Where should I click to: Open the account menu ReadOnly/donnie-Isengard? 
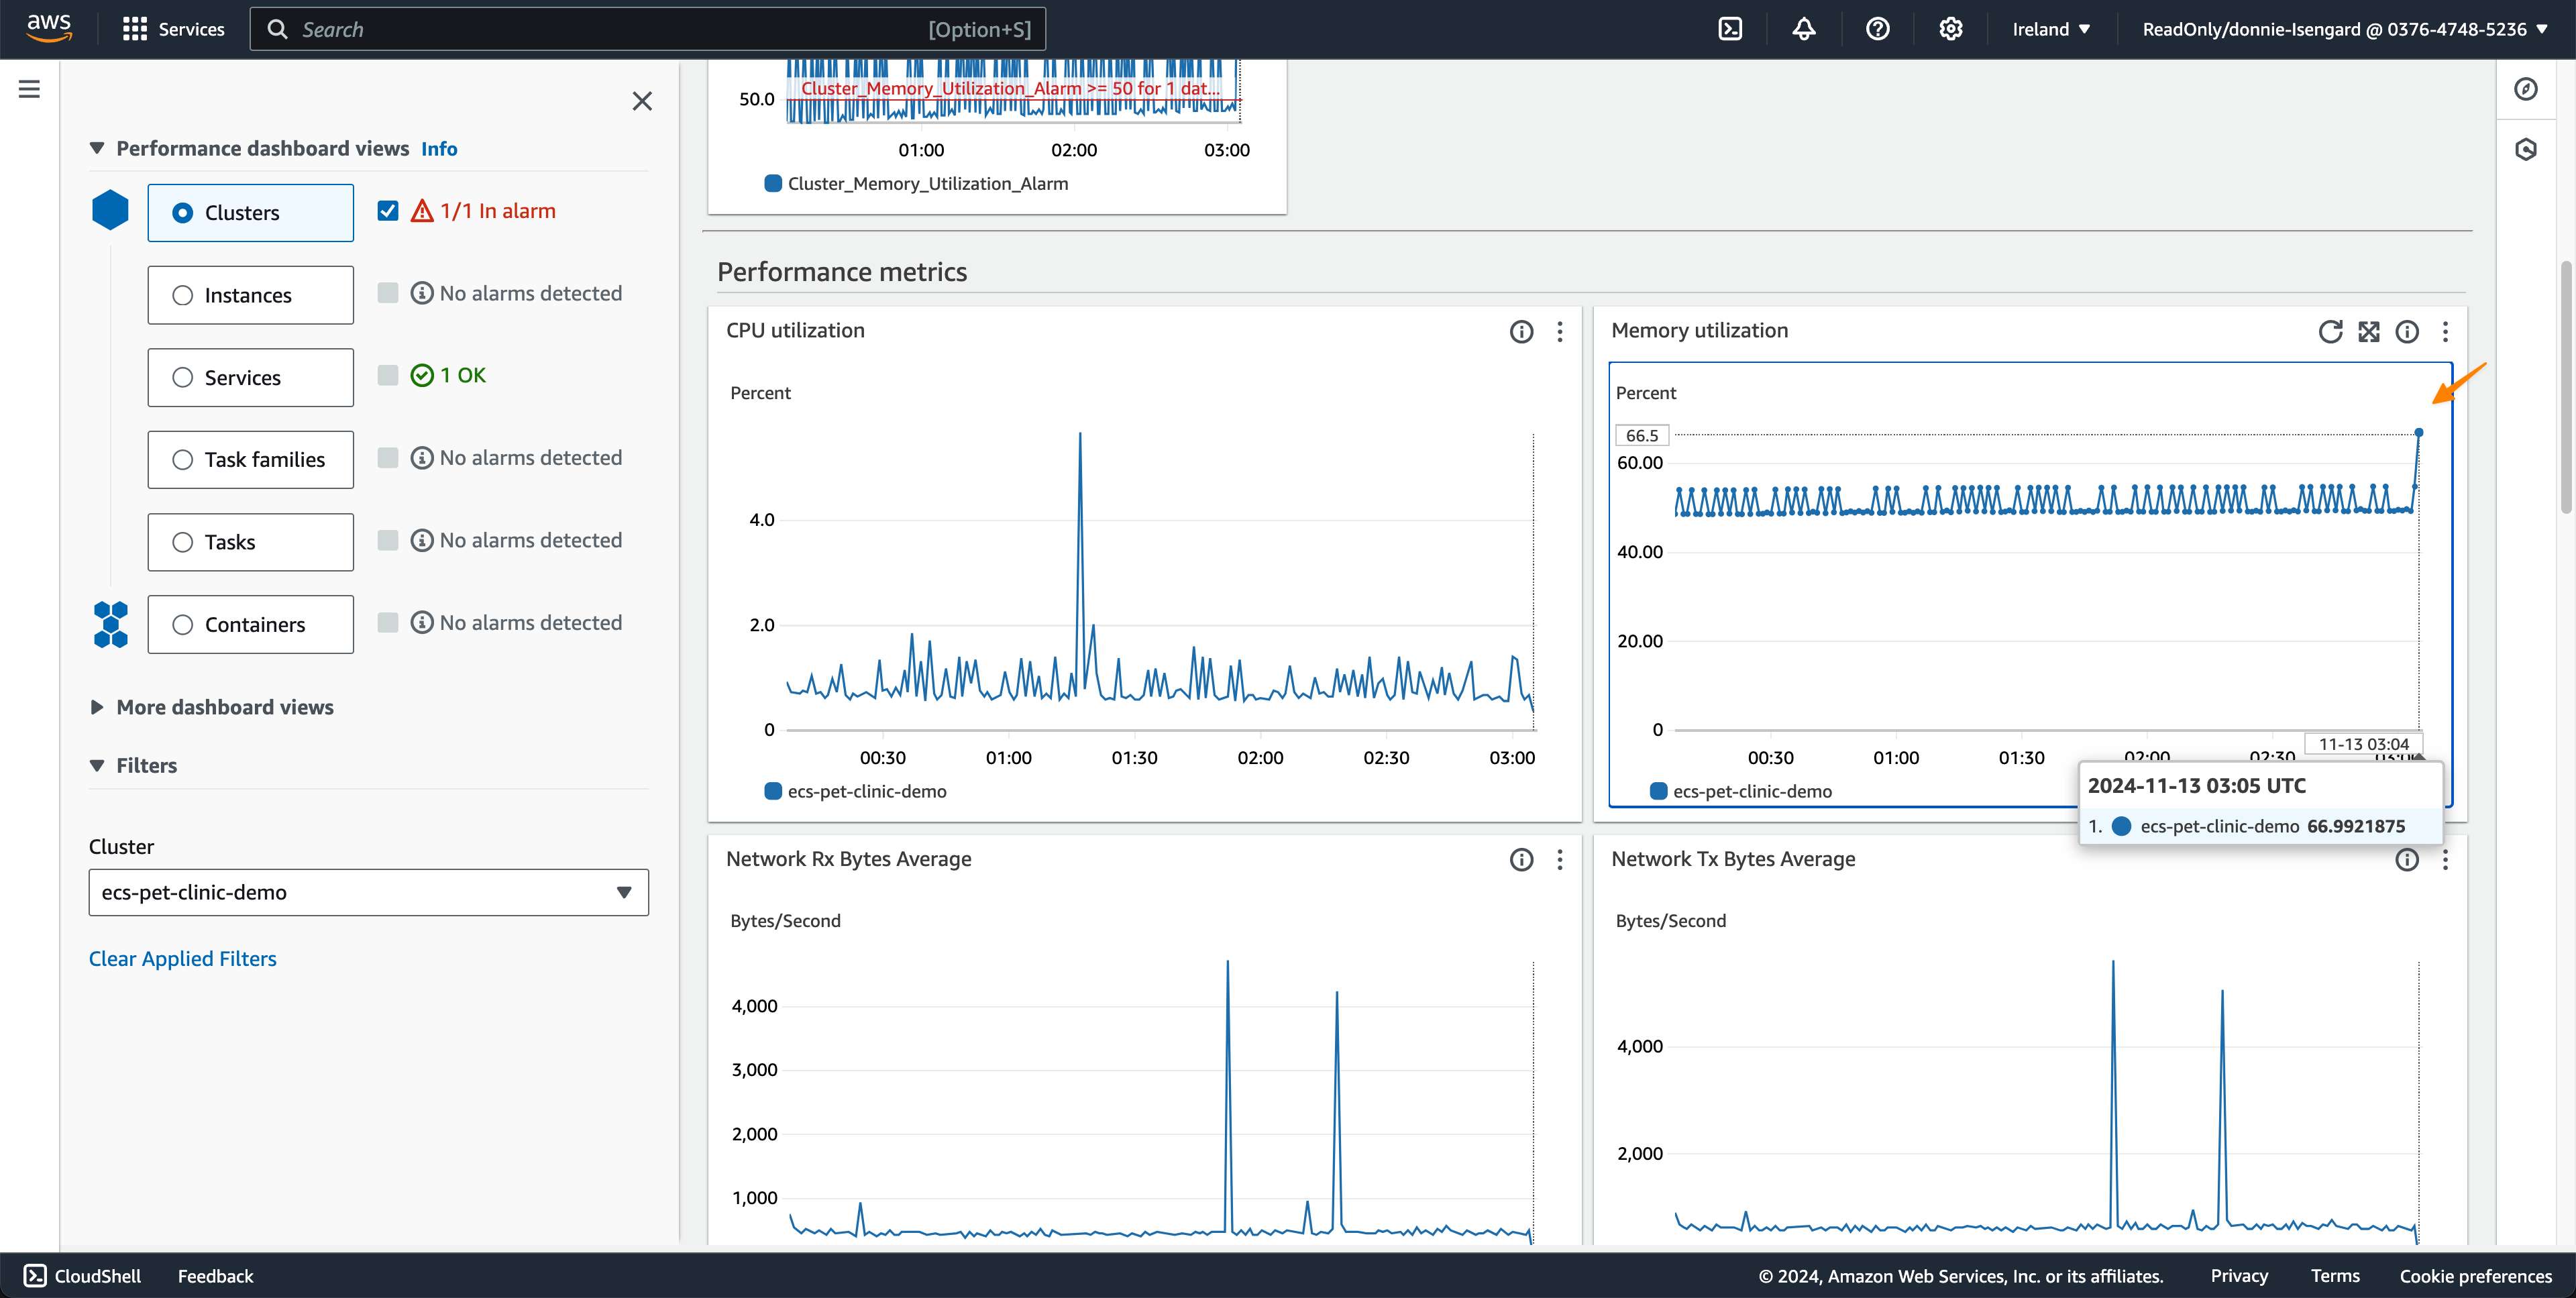2343,29
